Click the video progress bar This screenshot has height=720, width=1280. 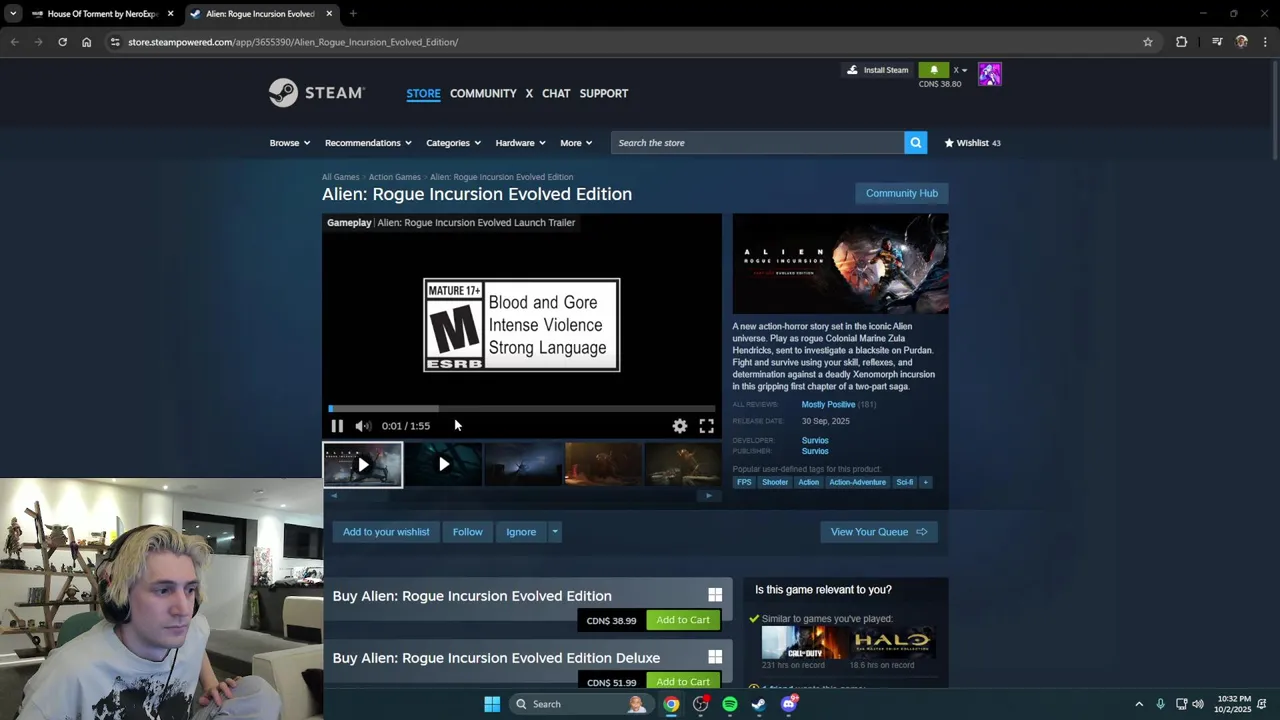521,408
